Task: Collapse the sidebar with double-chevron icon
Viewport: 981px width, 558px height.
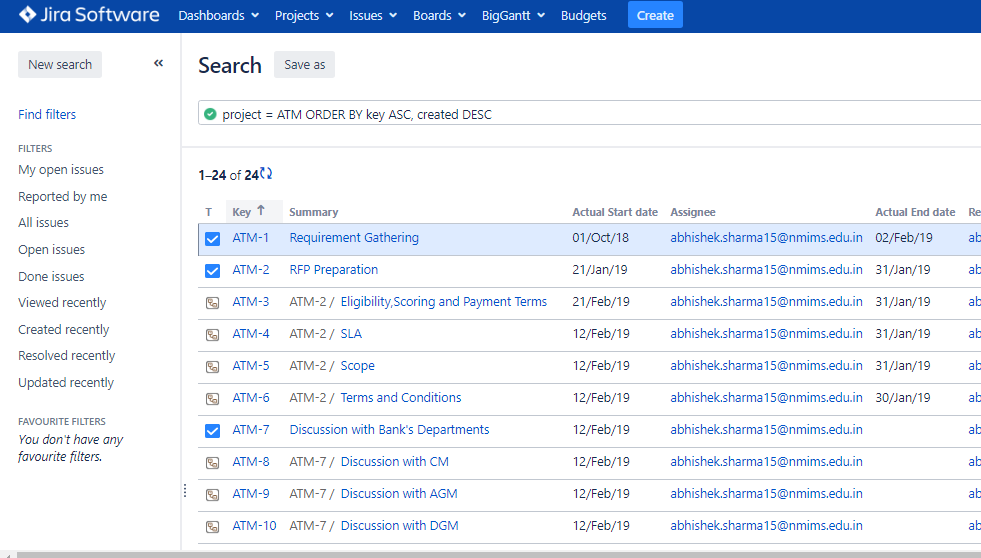Action: (x=158, y=64)
